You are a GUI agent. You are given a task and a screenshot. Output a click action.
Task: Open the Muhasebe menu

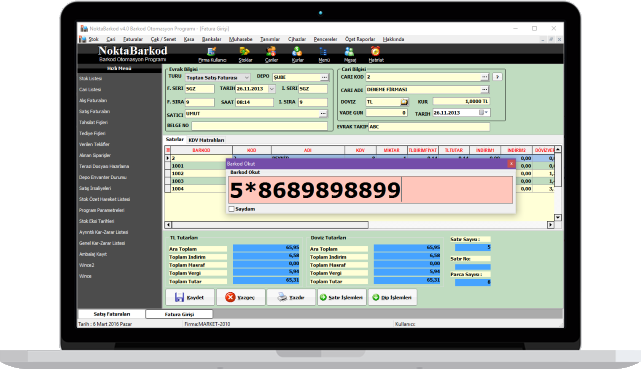(x=240, y=39)
